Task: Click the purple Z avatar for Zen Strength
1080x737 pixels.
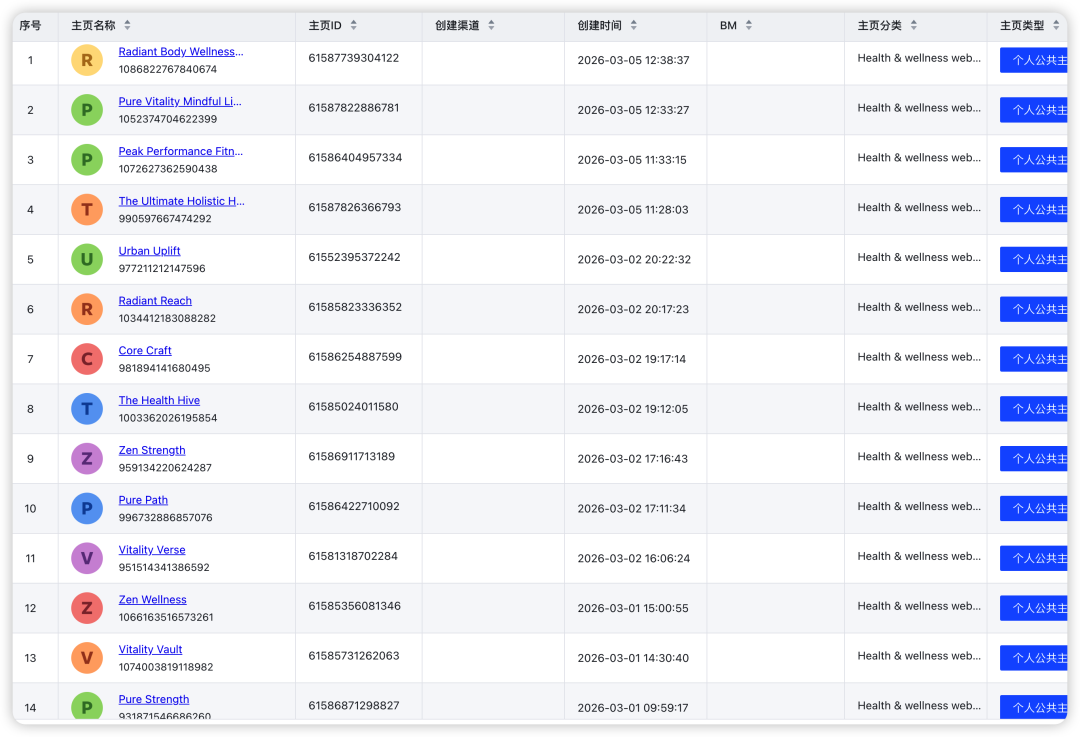Action: point(87,459)
